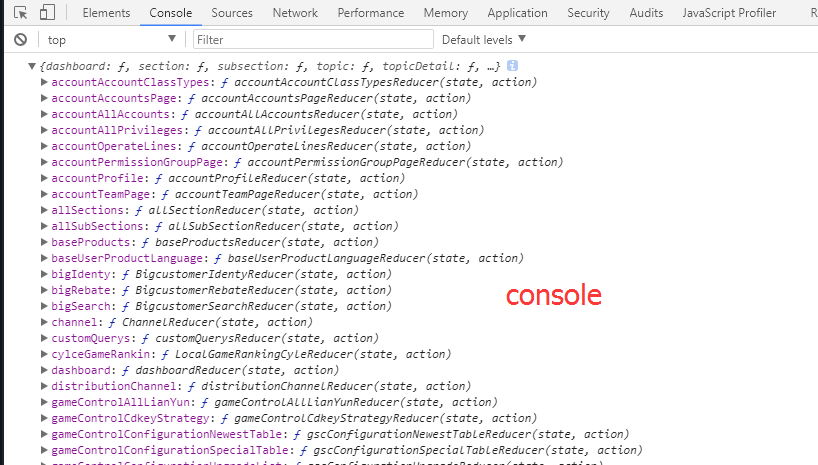Click the gameControlAllLianYunReducer function text

pos(356,402)
